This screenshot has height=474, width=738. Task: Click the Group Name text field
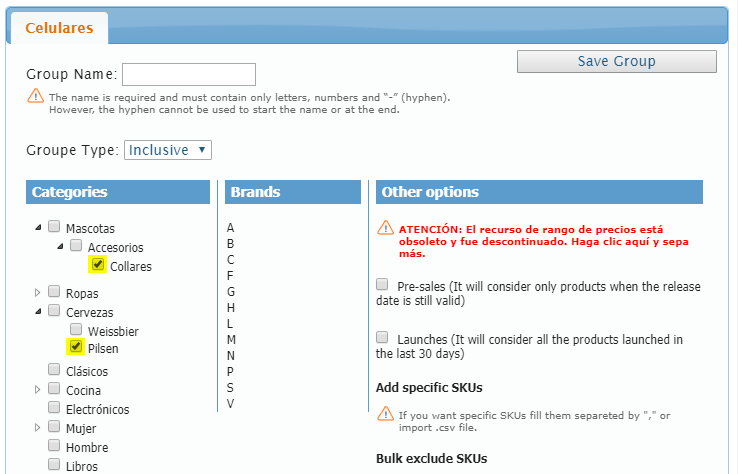[189, 74]
